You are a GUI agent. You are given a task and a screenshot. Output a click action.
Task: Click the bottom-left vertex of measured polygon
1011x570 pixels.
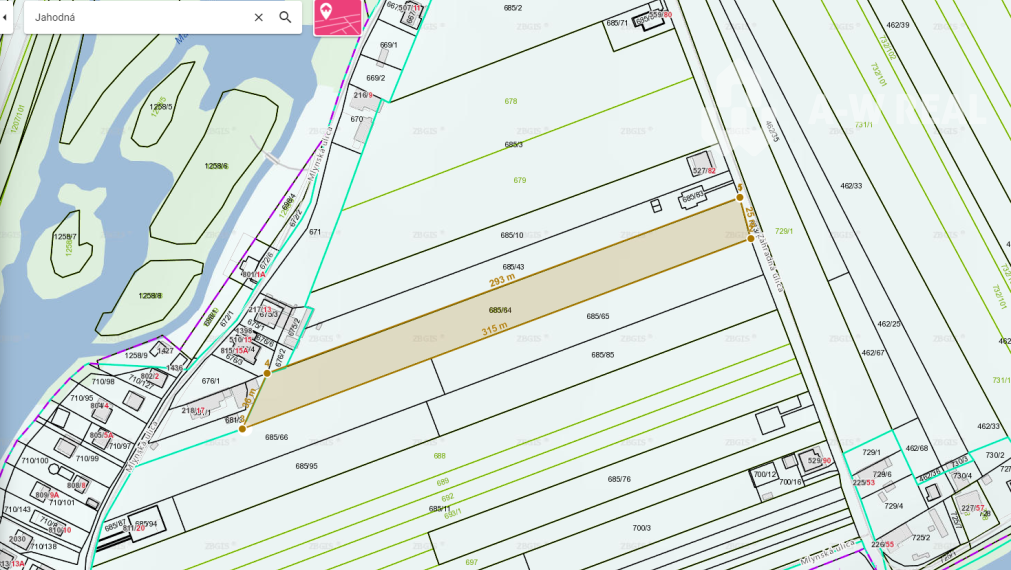[x=242, y=429]
